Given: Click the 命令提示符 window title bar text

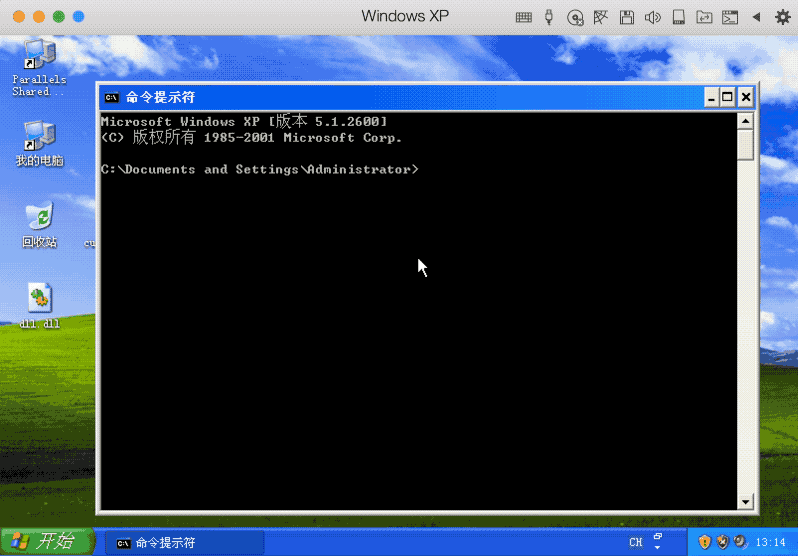Looking at the screenshot, I should click(x=160, y=97).
